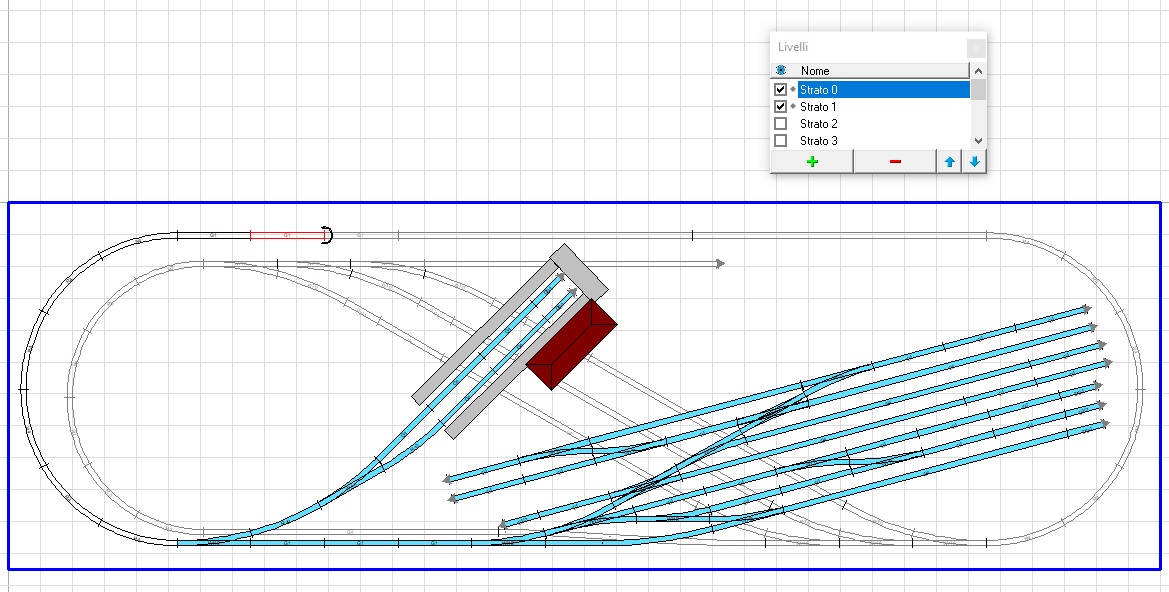Add a new layer with green plus
This screenshot has height=592, width=1169.
[x=811, y=162]
